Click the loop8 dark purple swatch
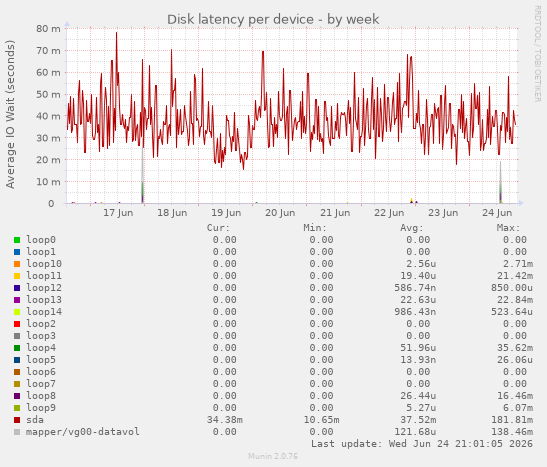This screenshot has height=467, width=547. tap(17, 396)
